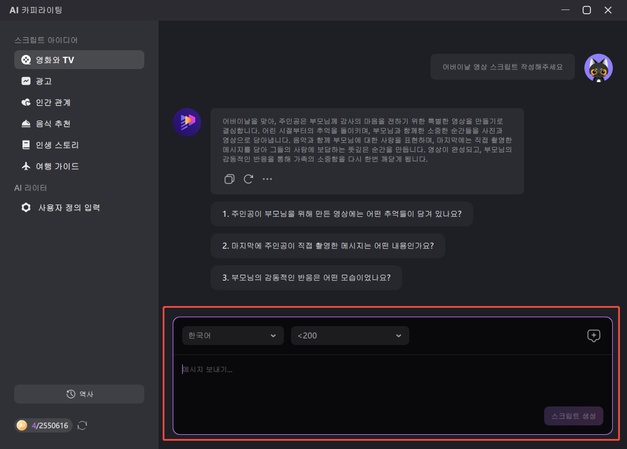This screenshot has width=627, height=449.
Task: Click the new chat icon in input box
Action: point(593,335)
